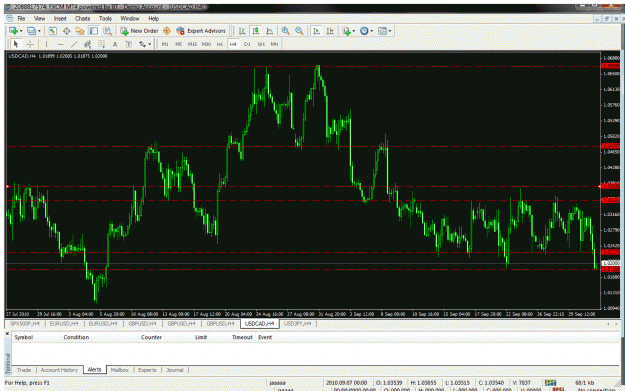Switch chart to M5 timeframe
625x391 pixels.
(179, 44)
